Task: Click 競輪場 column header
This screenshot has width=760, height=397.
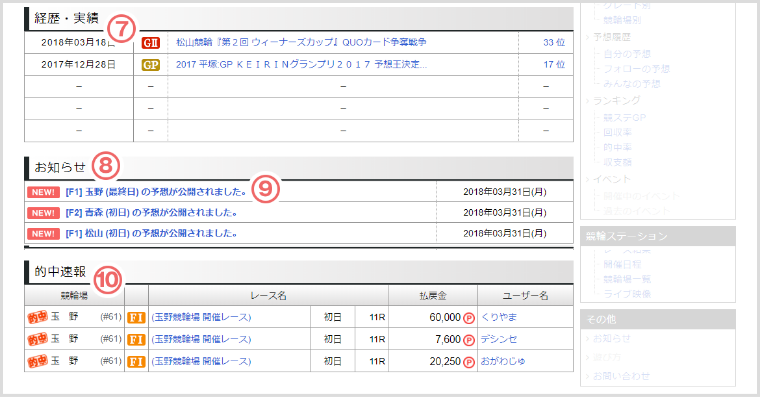Action: 74,296
